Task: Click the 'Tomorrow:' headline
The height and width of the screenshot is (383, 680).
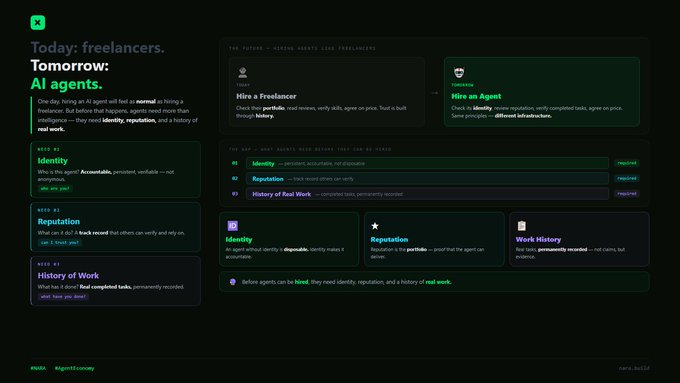Action: (x=70, y=65)
